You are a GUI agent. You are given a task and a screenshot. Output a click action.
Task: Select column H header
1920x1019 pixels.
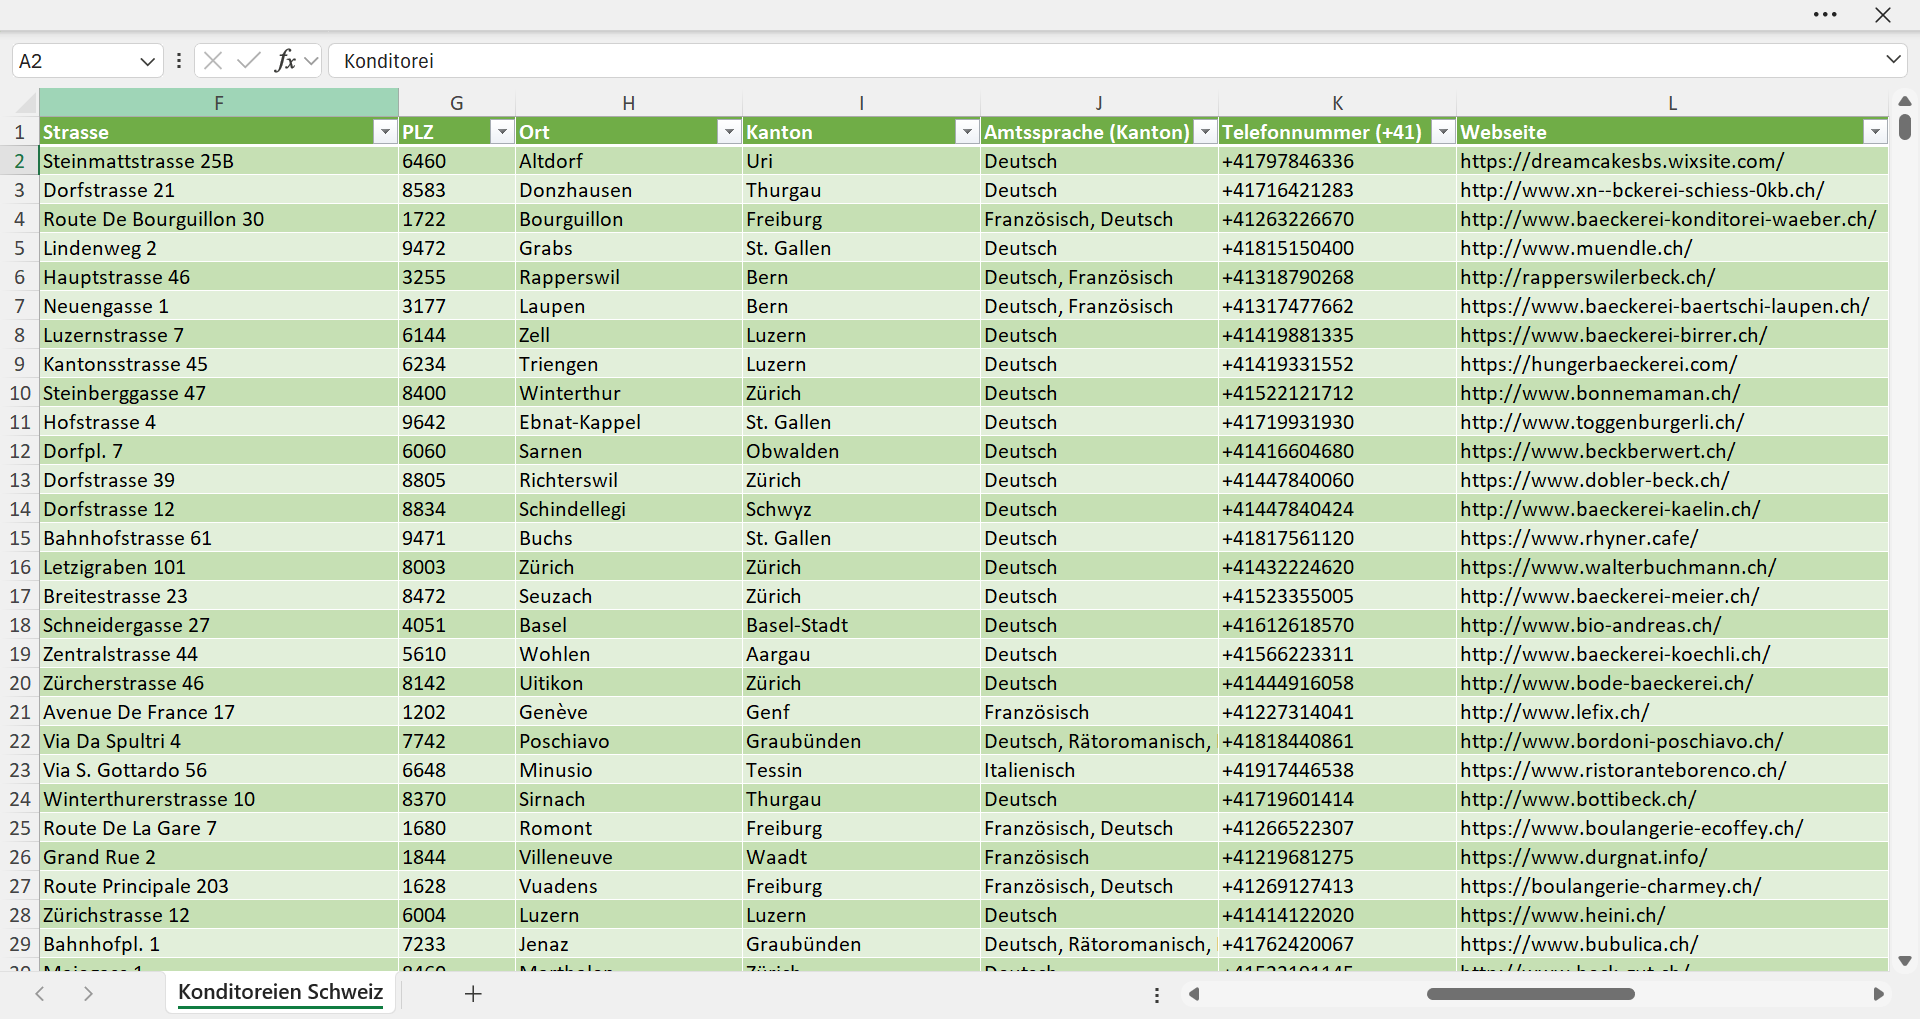coord(629,103)
